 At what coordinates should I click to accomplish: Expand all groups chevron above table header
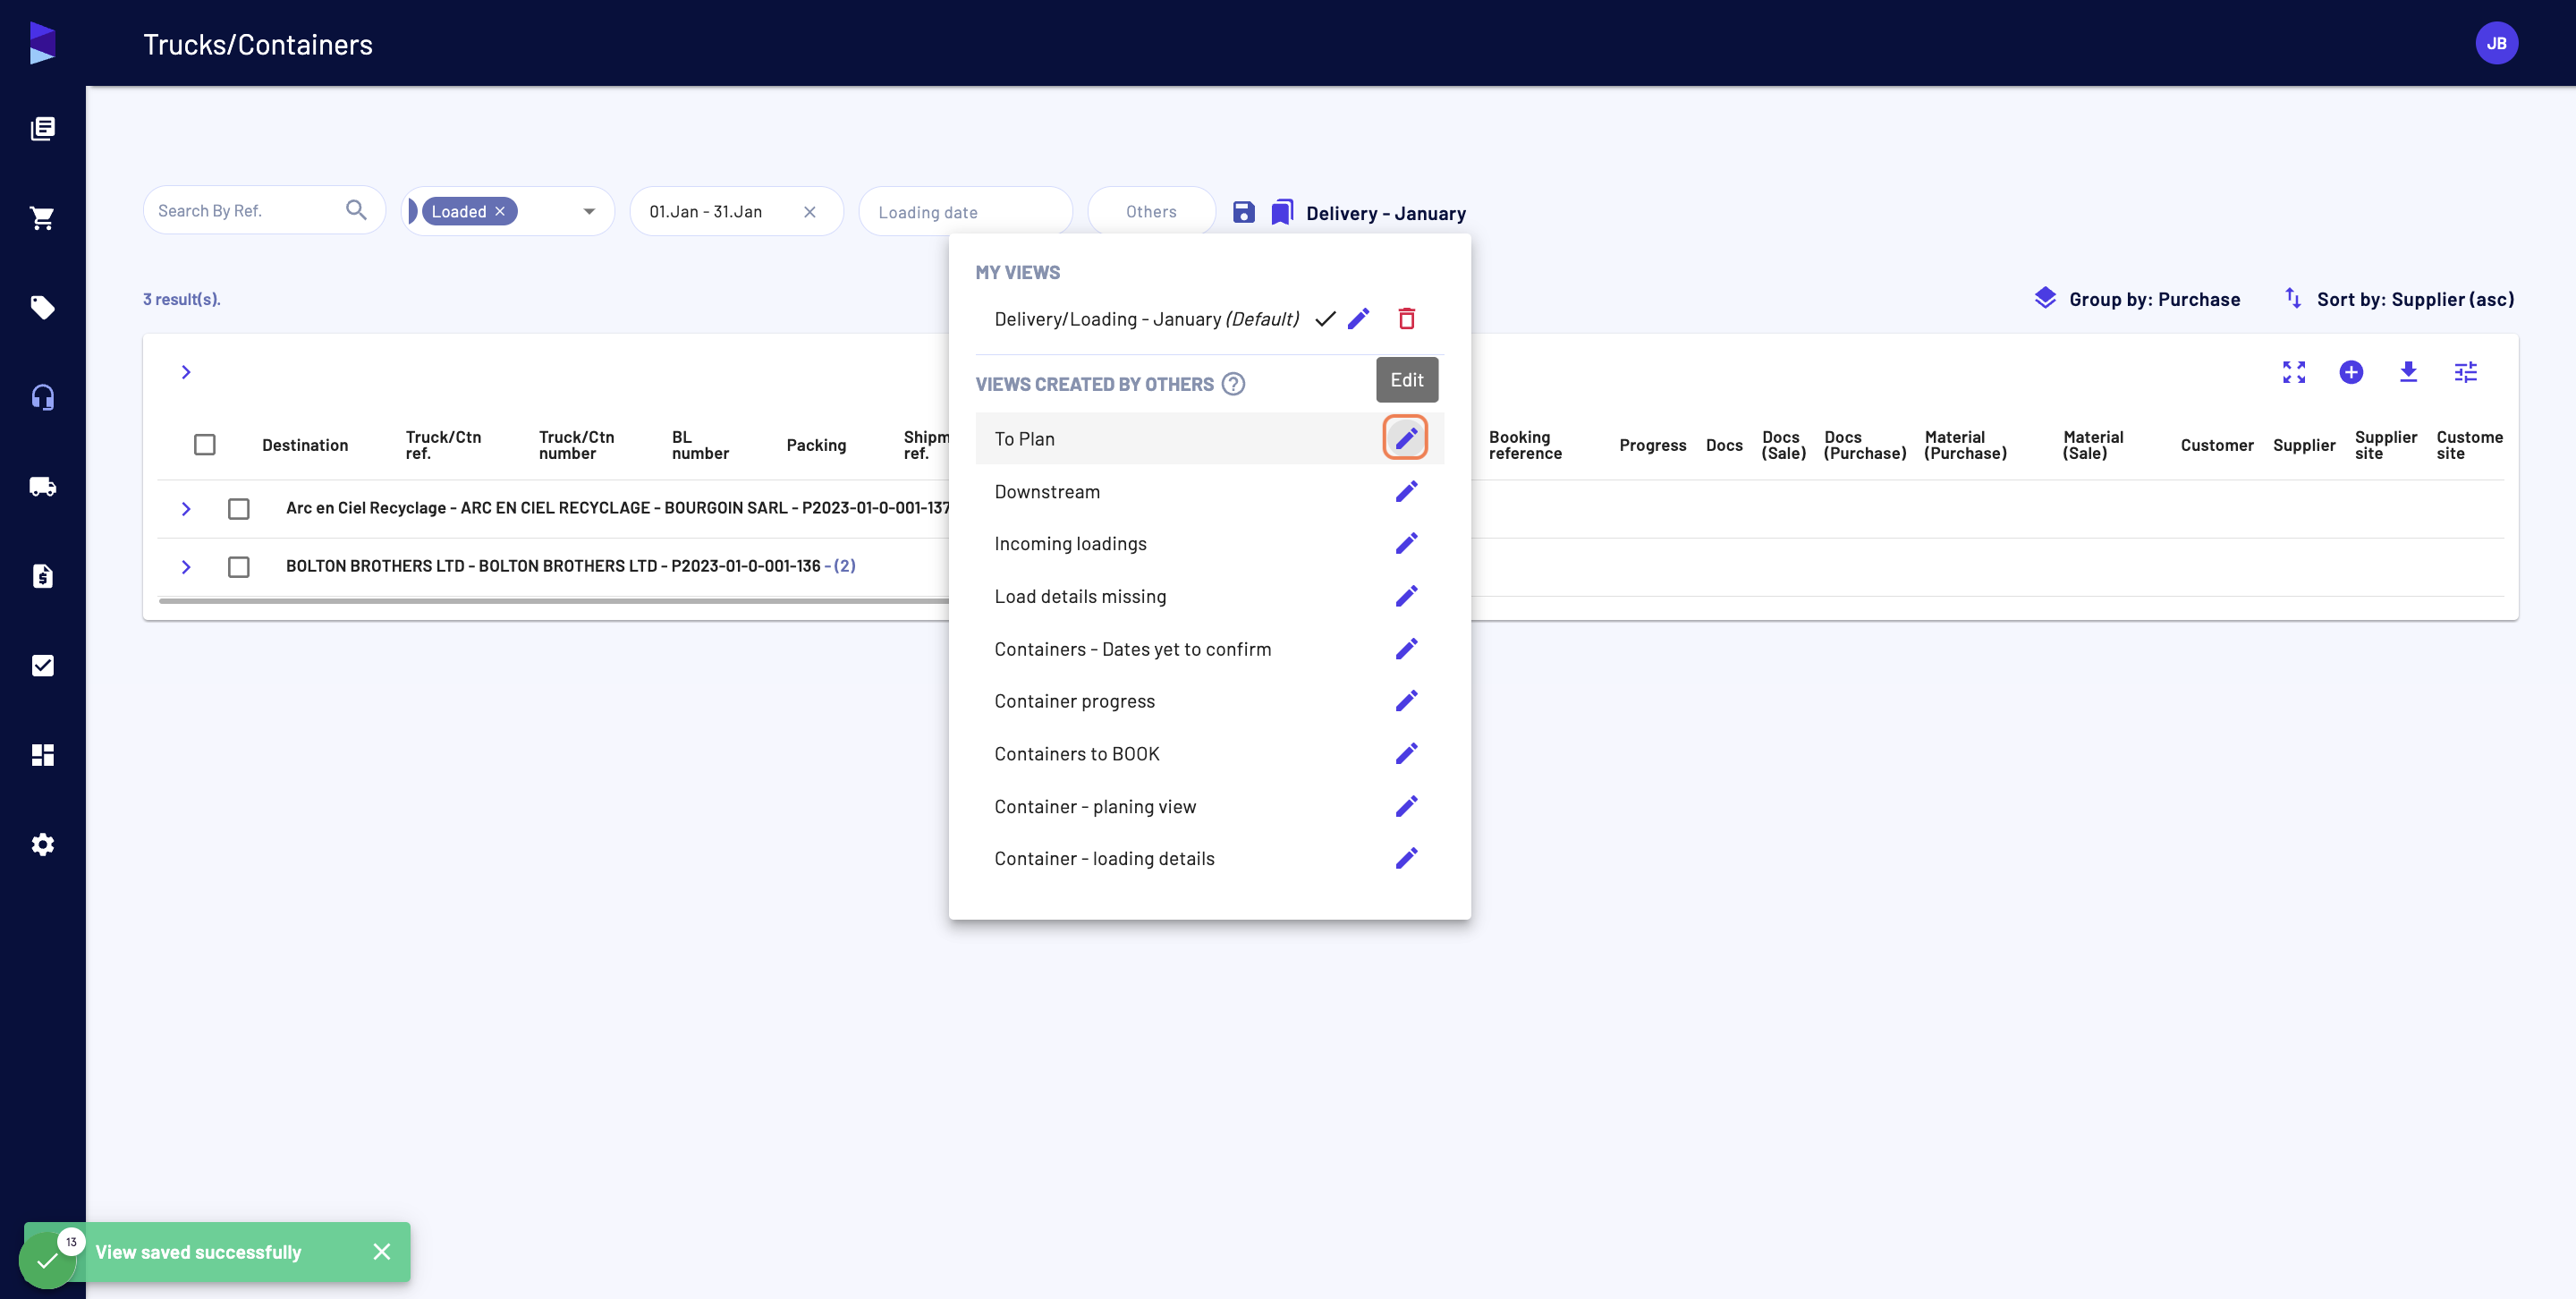pyautogui.click(x=186, y=372)
